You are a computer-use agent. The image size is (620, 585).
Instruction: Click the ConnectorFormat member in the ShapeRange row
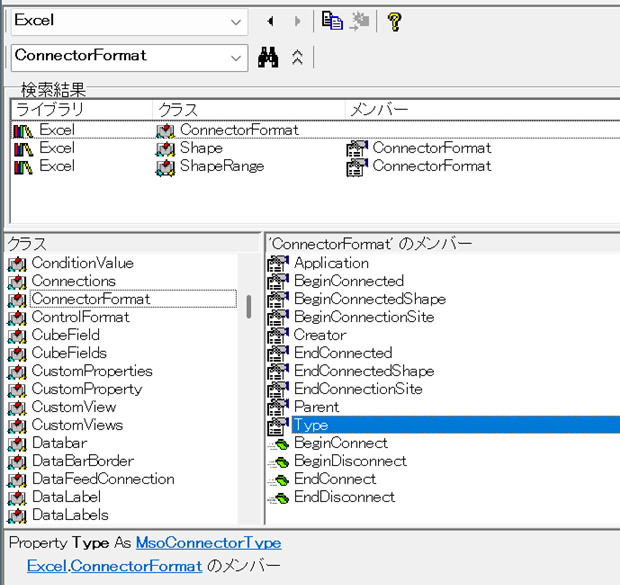point(431,166)
